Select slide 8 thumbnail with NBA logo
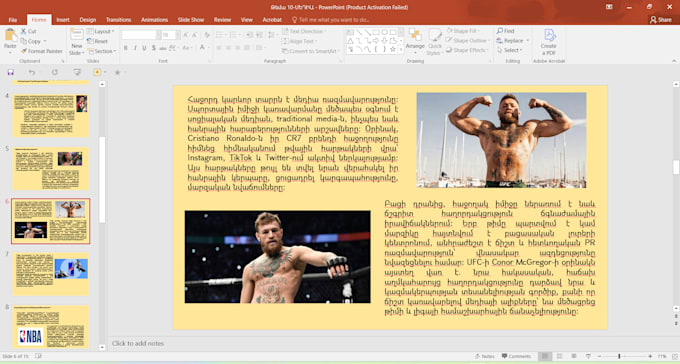 coord(51,326)
